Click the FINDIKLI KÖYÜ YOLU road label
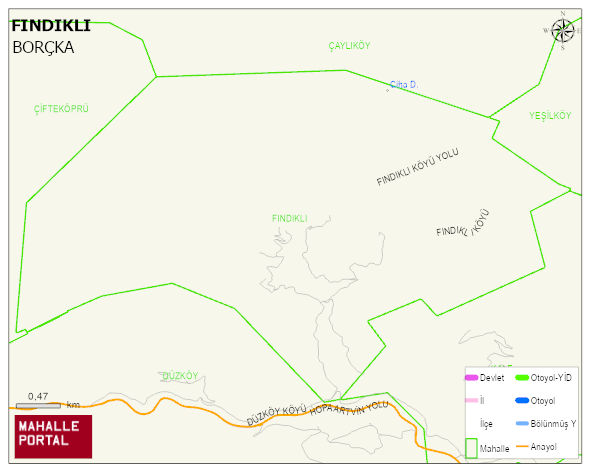Image resolution: width=591 pixels, height=472 pixels. (418, 167)
